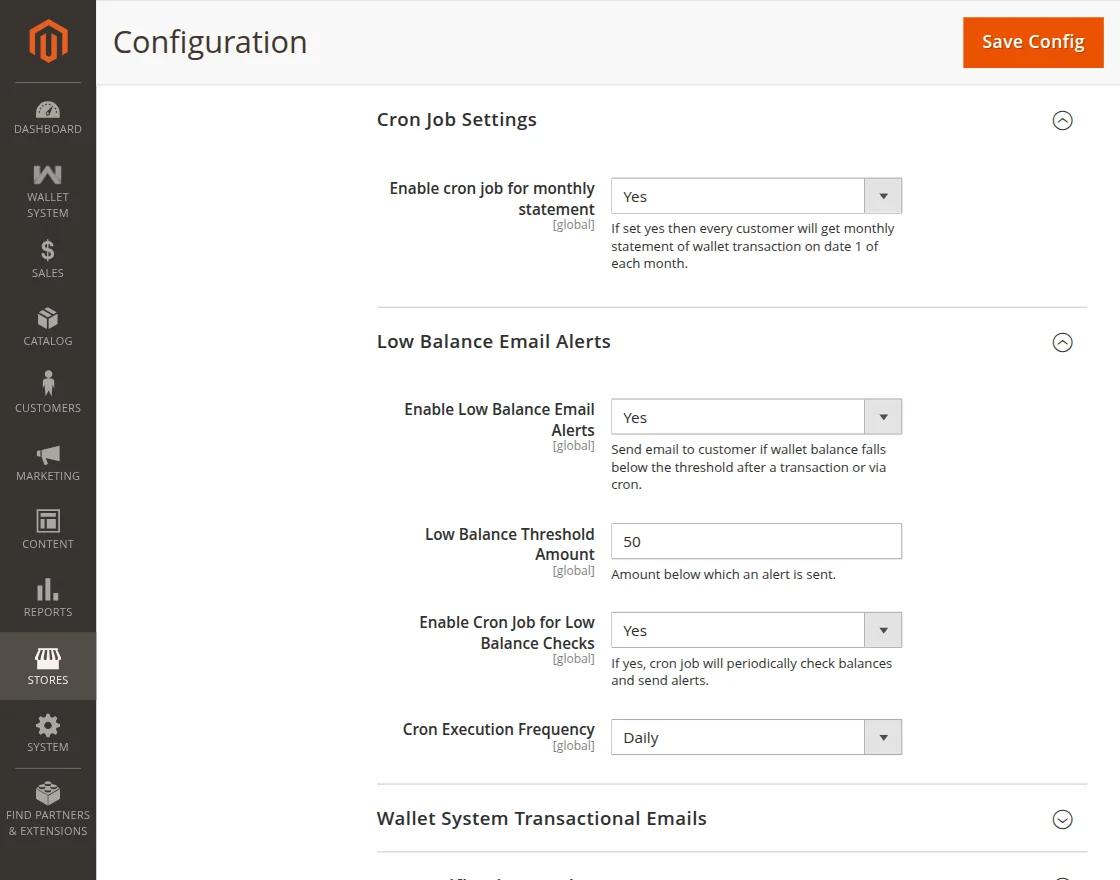Click the Low Balance Threshold Amount label
Image resolution: width=1120 pixels, height=880 pixels.
pyautogui.click(x=509, y=544)
